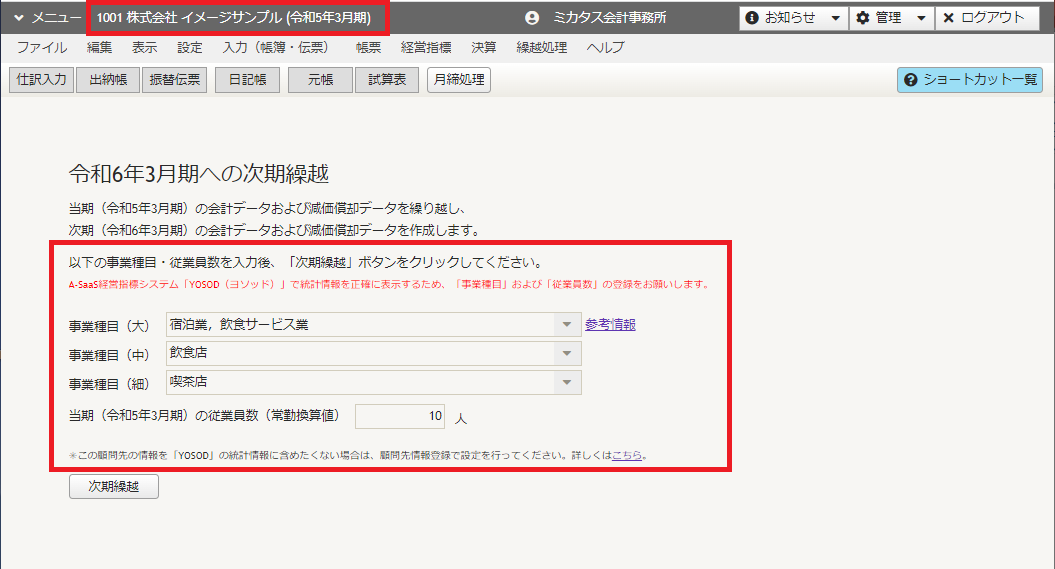Expand the 事業種目（細） dropdown showing 喫茶店
The image size is (1055, 569).
pos(373,382)
